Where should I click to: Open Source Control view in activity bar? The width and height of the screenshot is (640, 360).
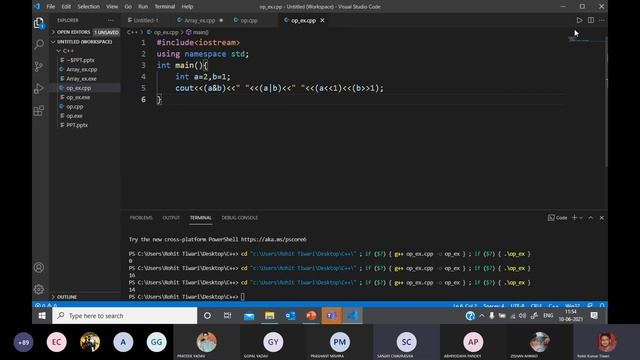pos(39,66)
